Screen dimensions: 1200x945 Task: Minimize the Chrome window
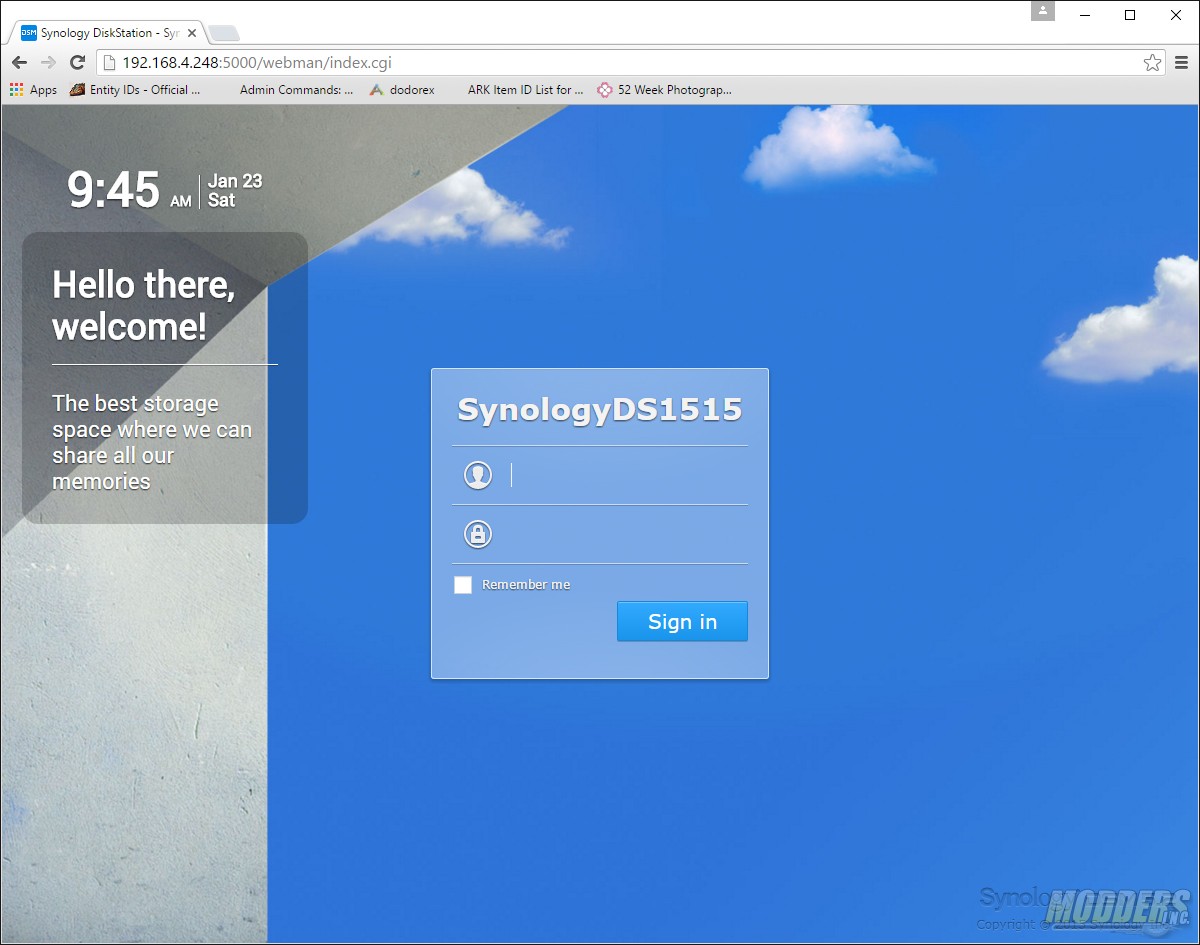[x=1084, y=15]
